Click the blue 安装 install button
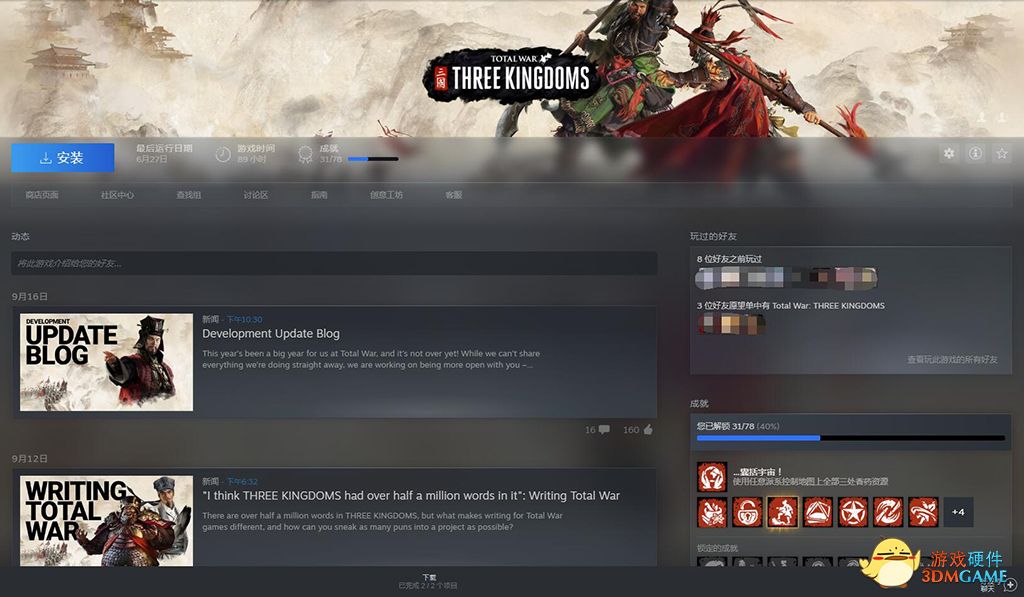Image resolution: width=1024 pixels, height=597 pixels. tap(63, 157)
